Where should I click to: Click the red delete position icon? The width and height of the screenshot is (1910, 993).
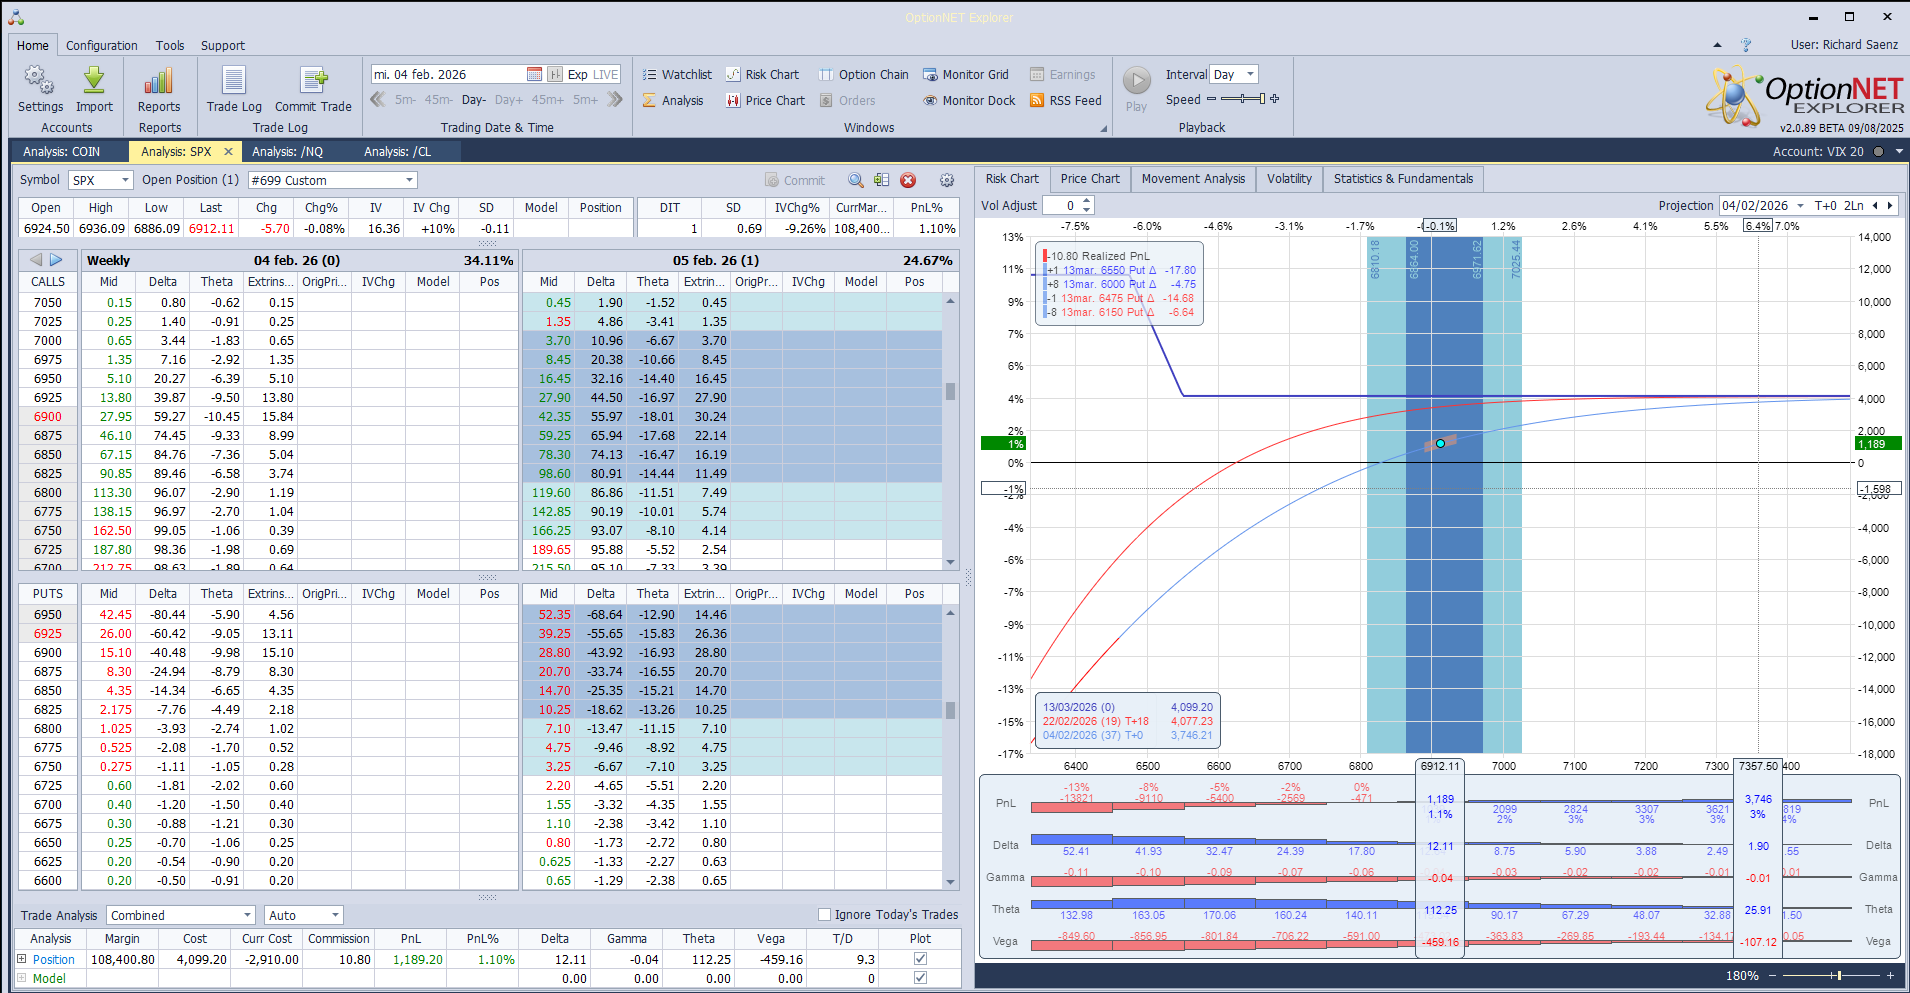pos(908,180)
